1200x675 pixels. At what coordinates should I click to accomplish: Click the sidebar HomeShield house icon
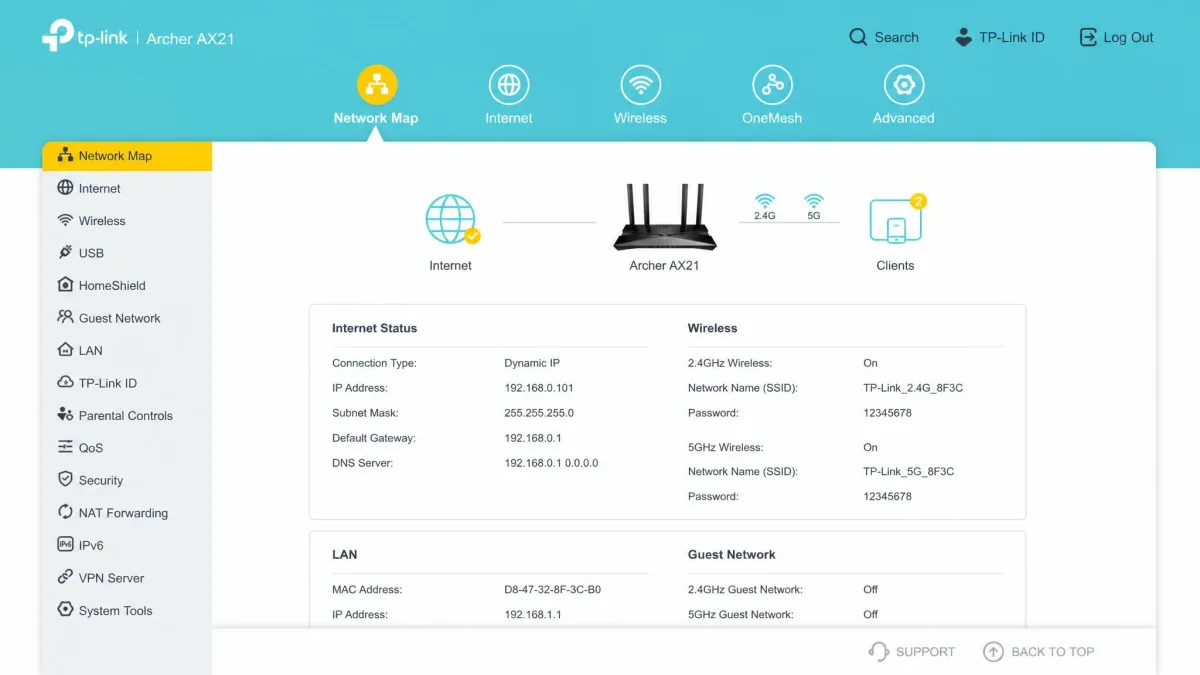click(x=65, y=285)
